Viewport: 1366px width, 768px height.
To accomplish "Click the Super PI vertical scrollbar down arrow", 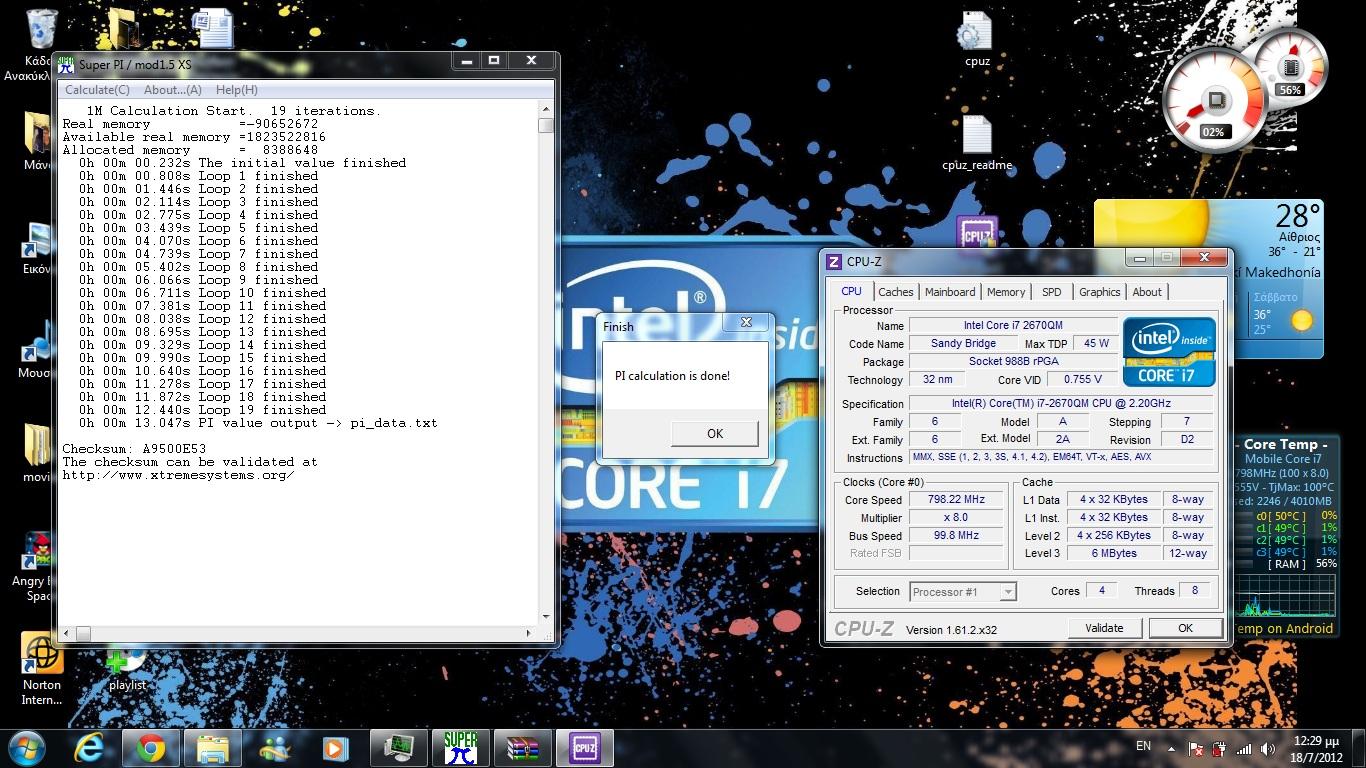I will pos(546,617).
